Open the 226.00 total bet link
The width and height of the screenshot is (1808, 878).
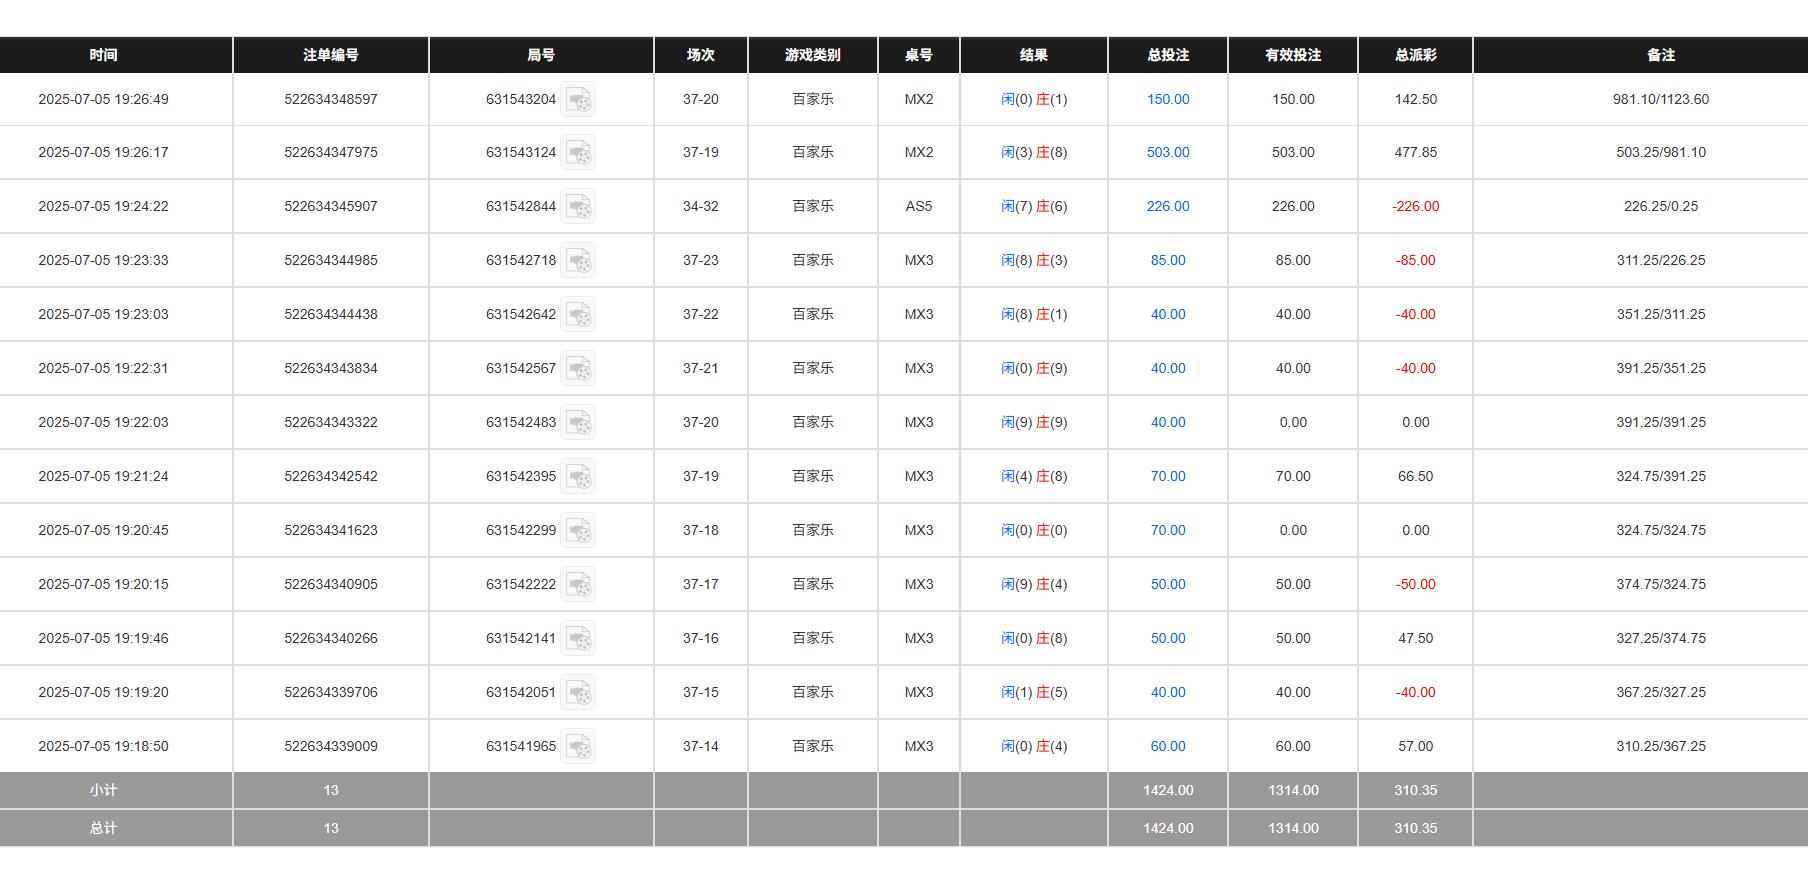tap(1167, 207)
